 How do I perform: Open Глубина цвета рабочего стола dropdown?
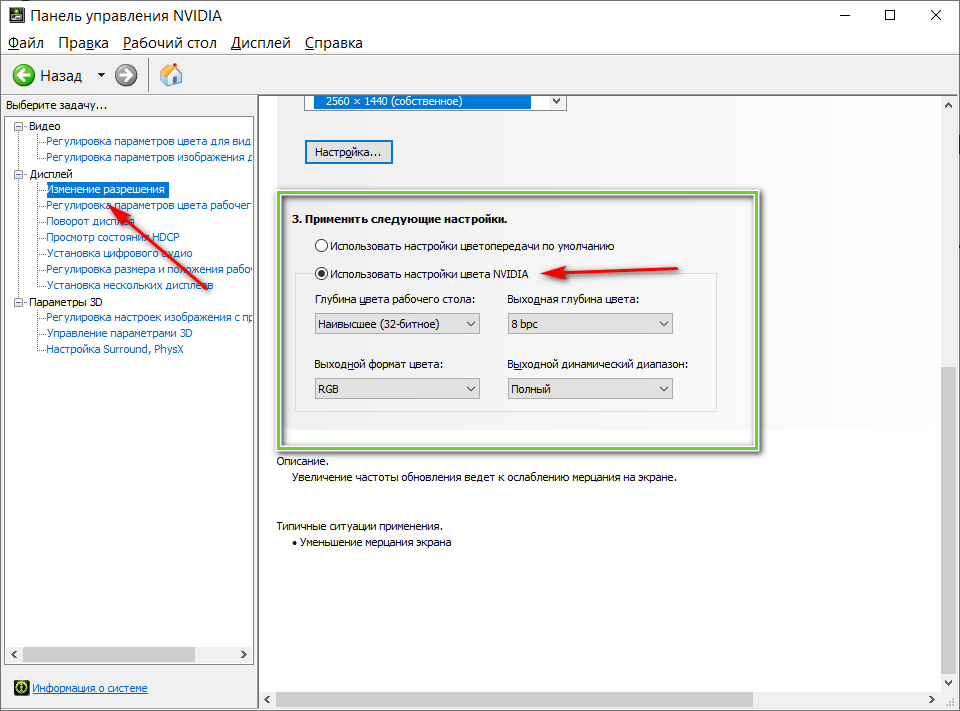point(397,324)
